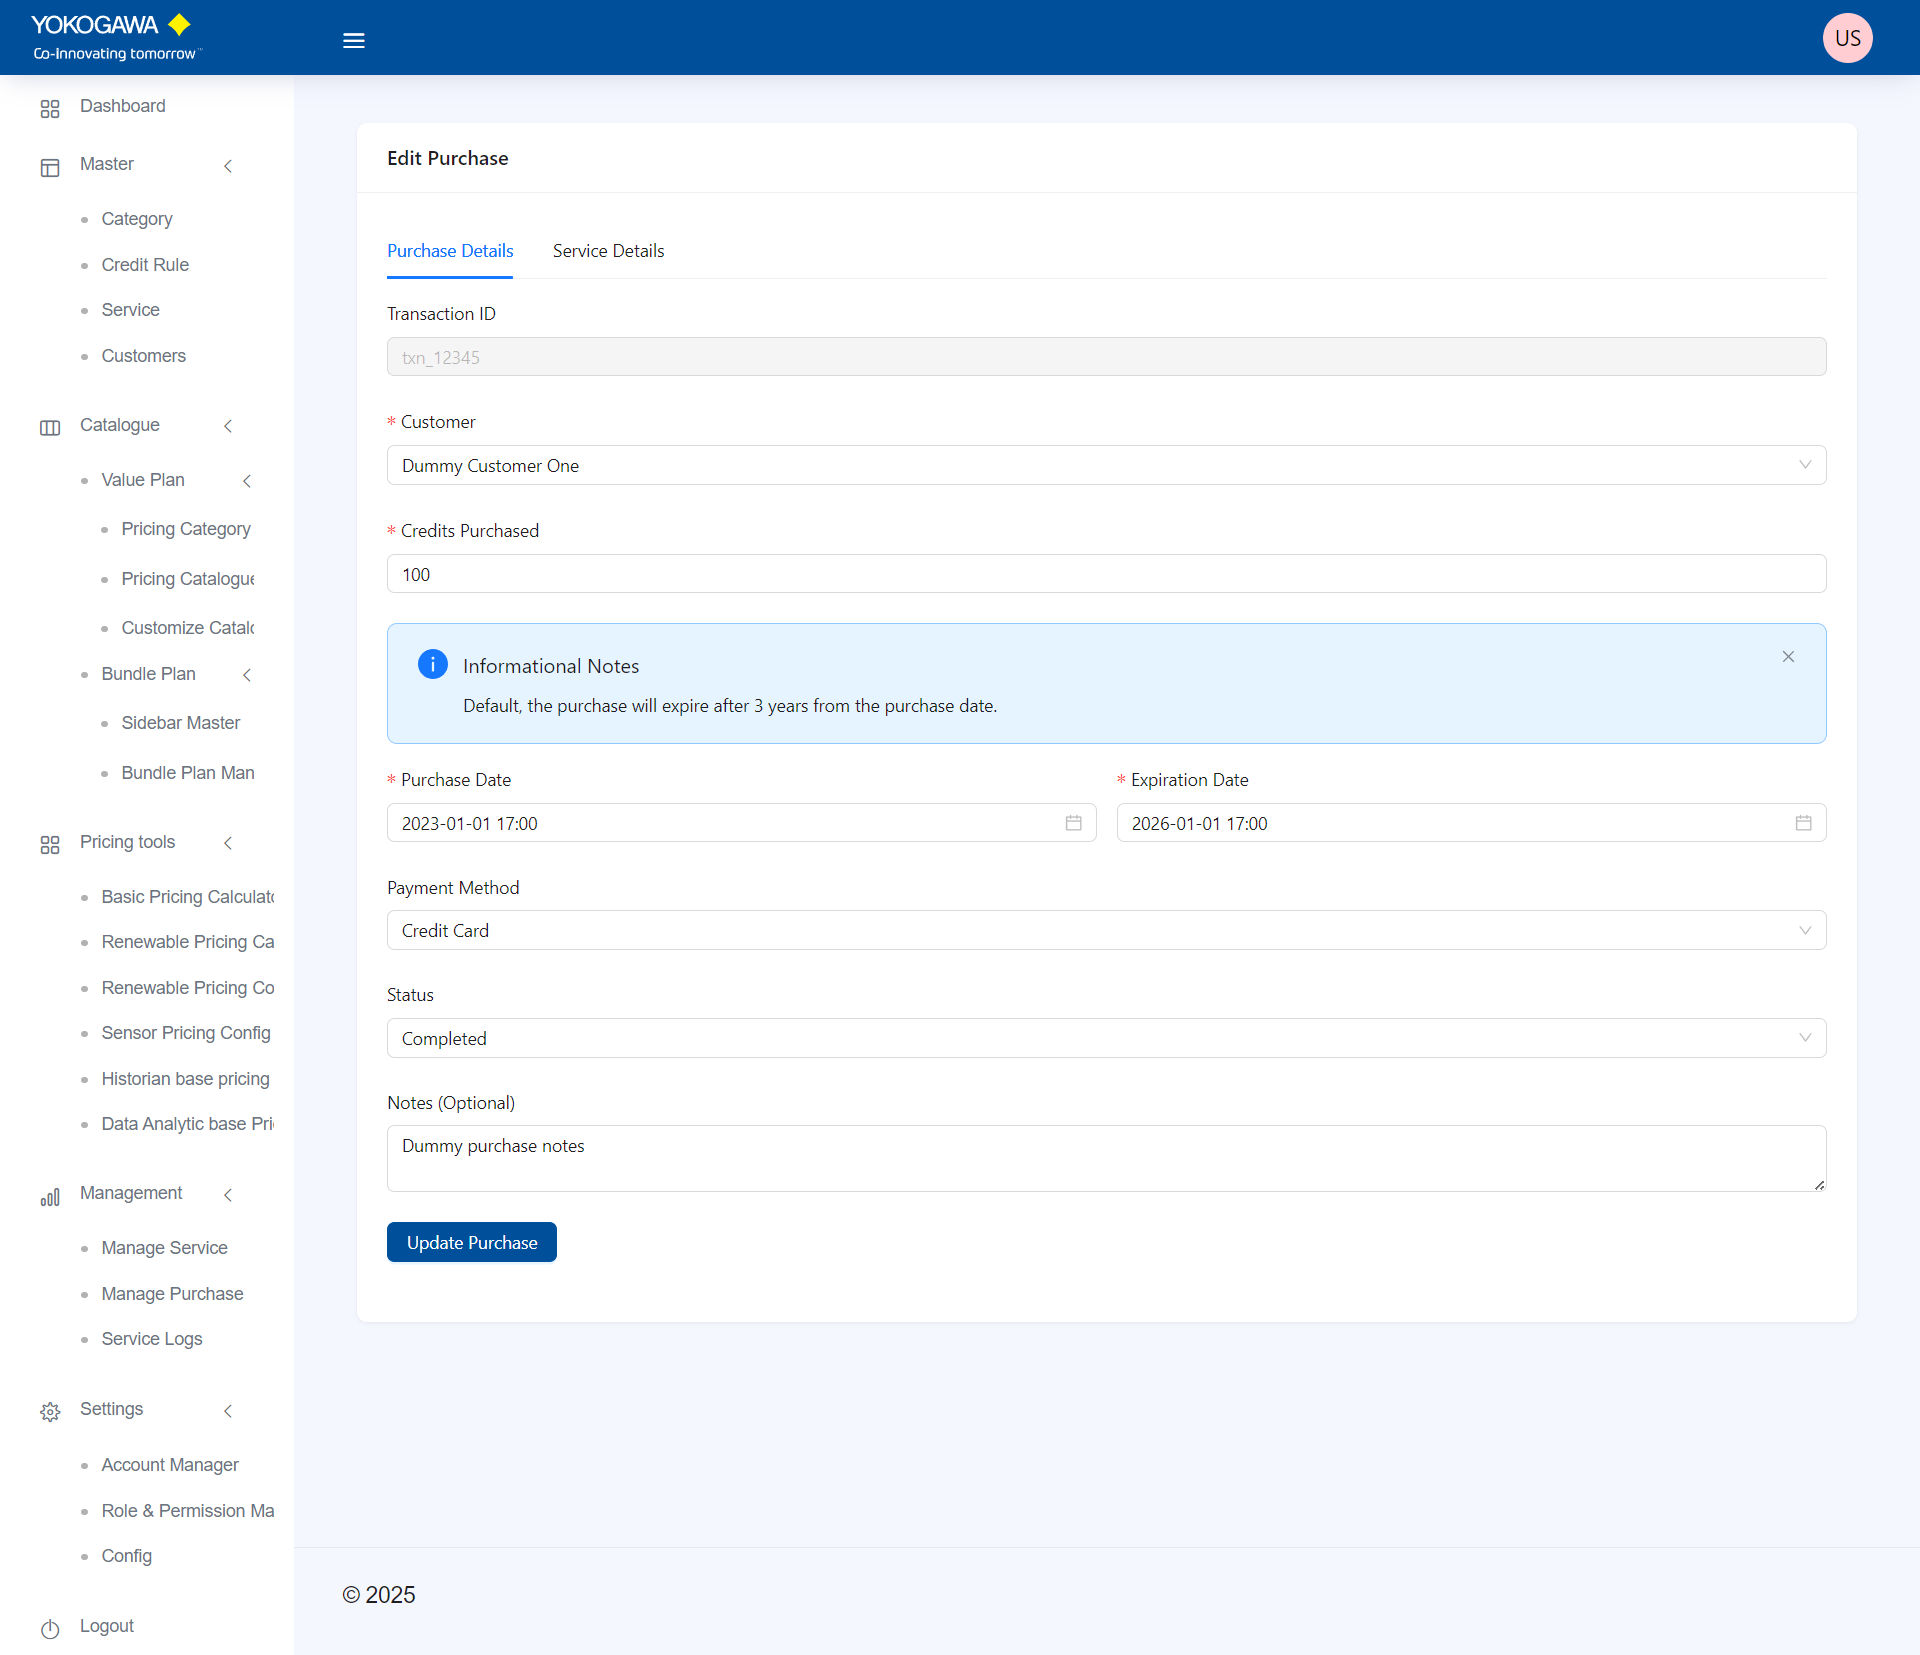
Task: Click the Settings gear icon
Action: pyautogui.click(x=50, y=1411)
